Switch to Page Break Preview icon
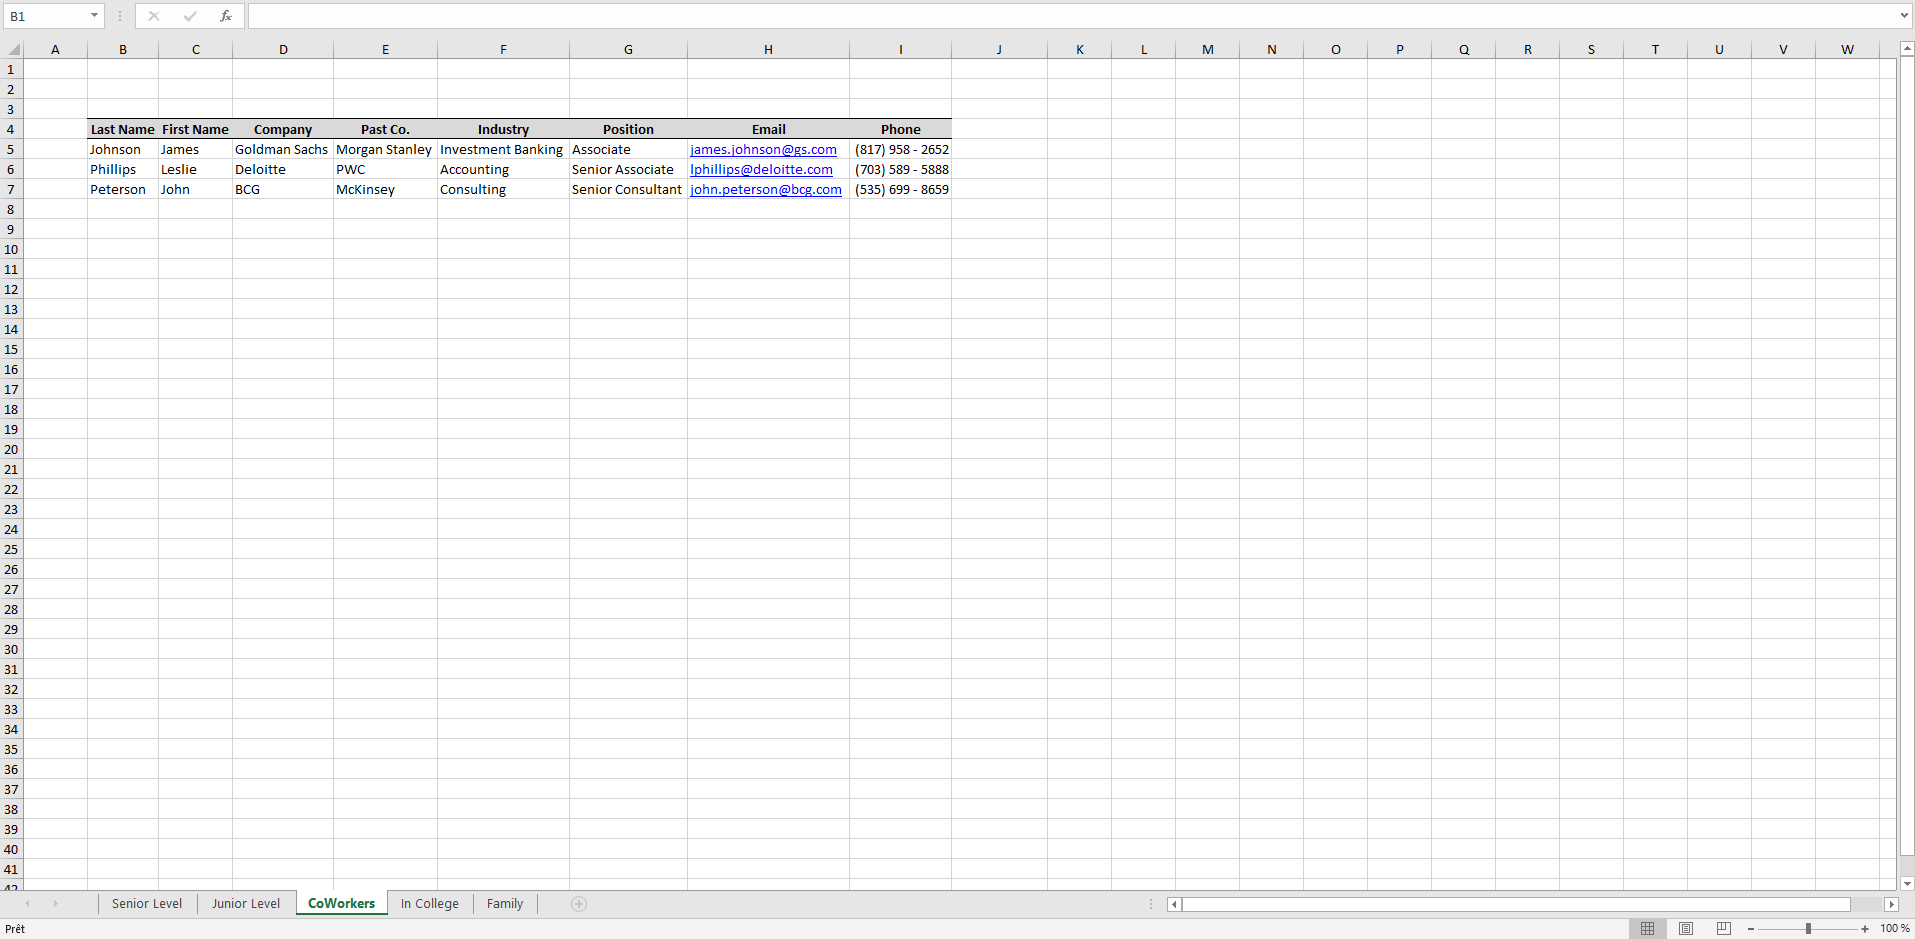This screenshot has height=939, width=1915. [1723, 929]
